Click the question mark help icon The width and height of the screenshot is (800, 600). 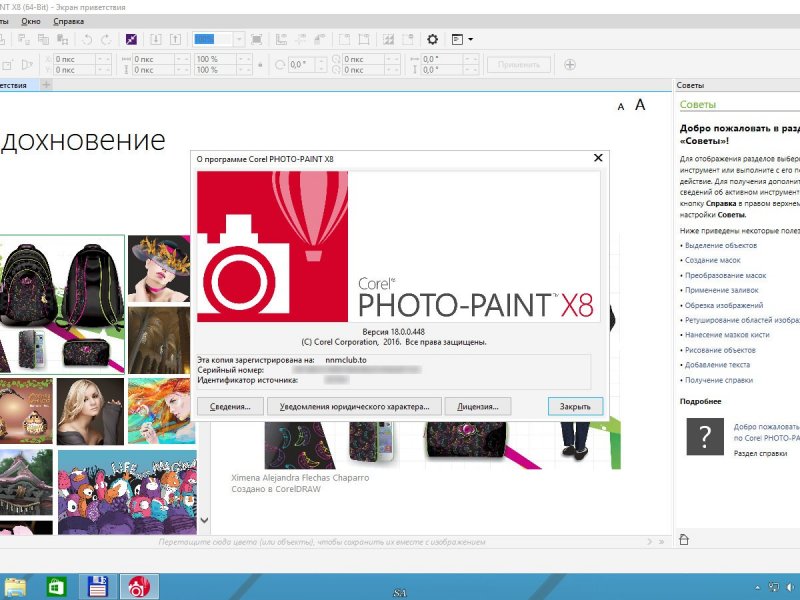tap(705, 436)
